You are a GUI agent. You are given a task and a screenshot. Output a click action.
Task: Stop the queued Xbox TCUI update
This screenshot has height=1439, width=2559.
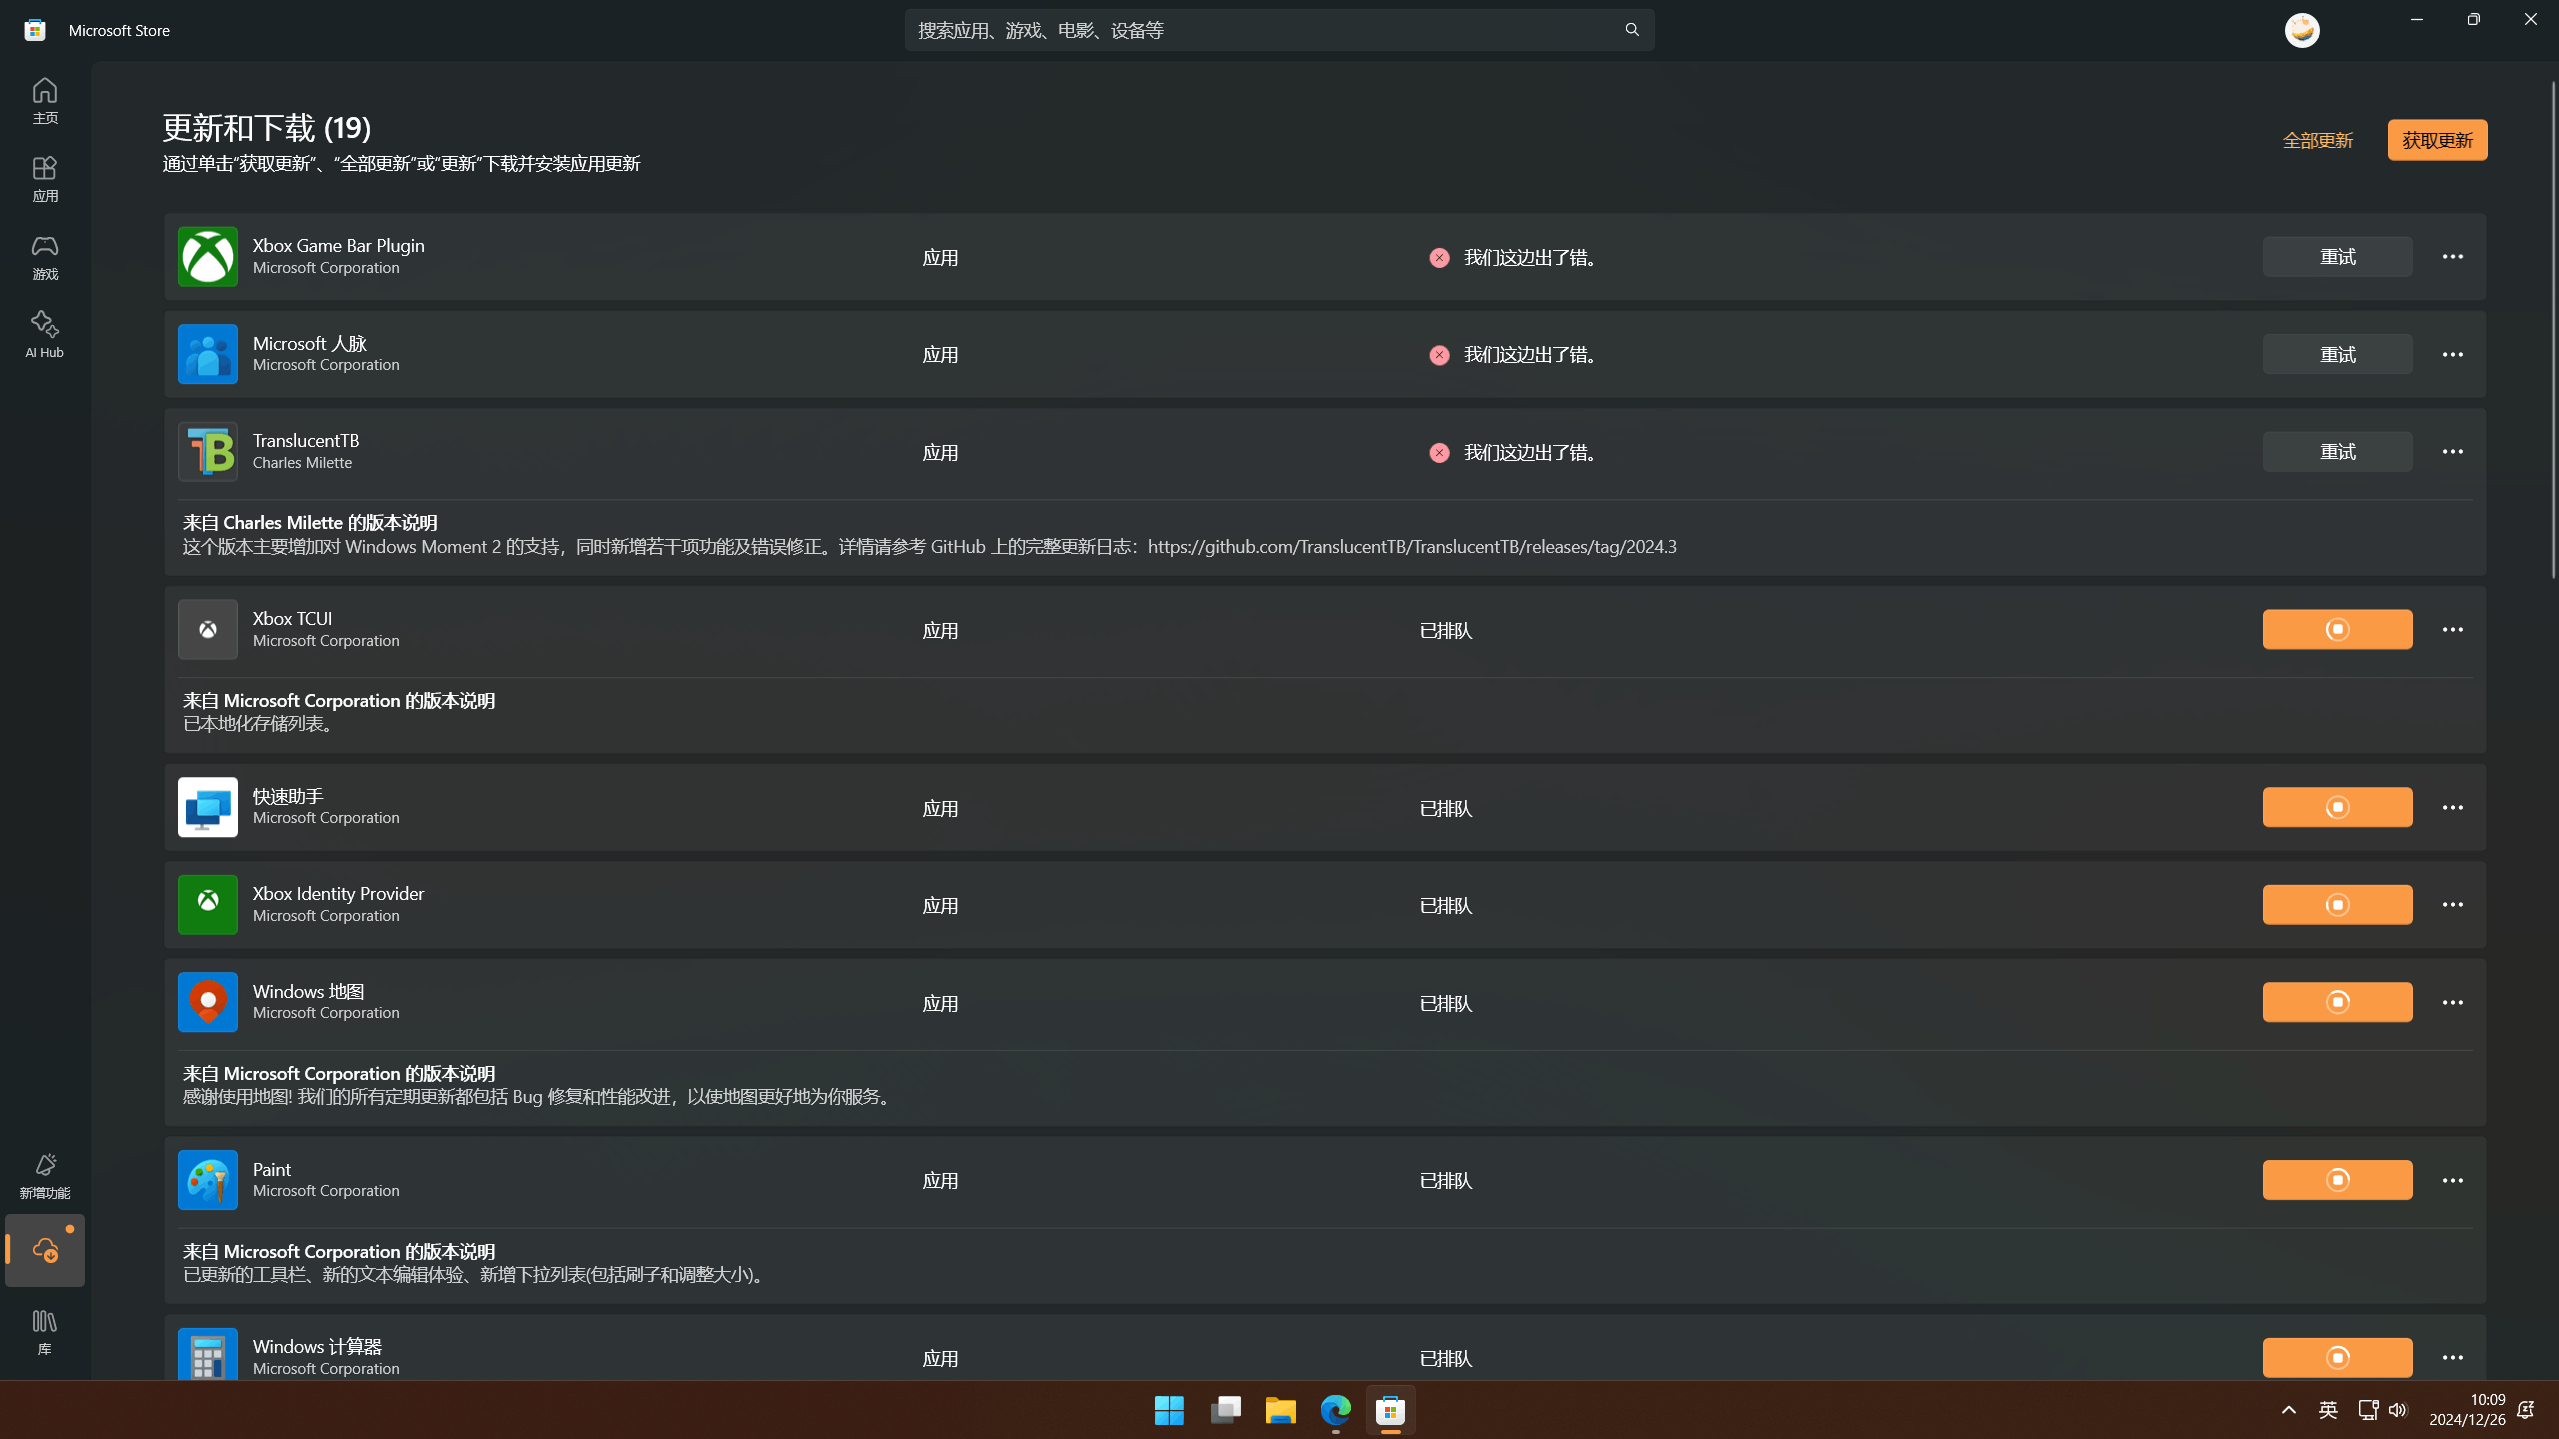click(x=2336, y=629)
